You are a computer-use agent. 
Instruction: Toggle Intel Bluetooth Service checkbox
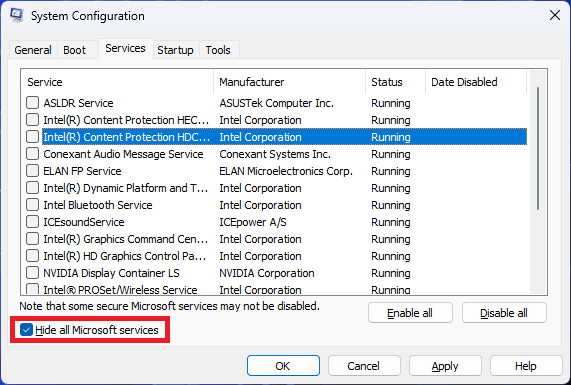32,205
